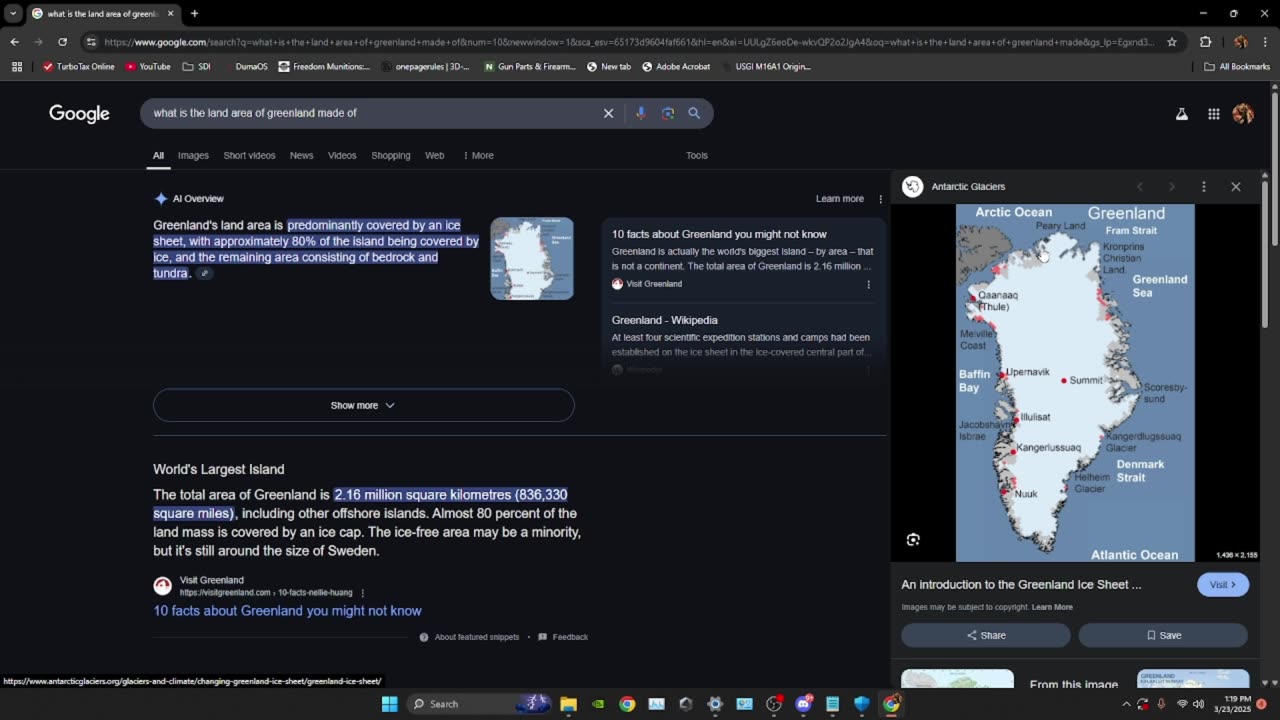The width and height of the screenshot is (1280, 720).
Task: Open options for Visit Greenland source card
Action: click(x=868, y=284)
